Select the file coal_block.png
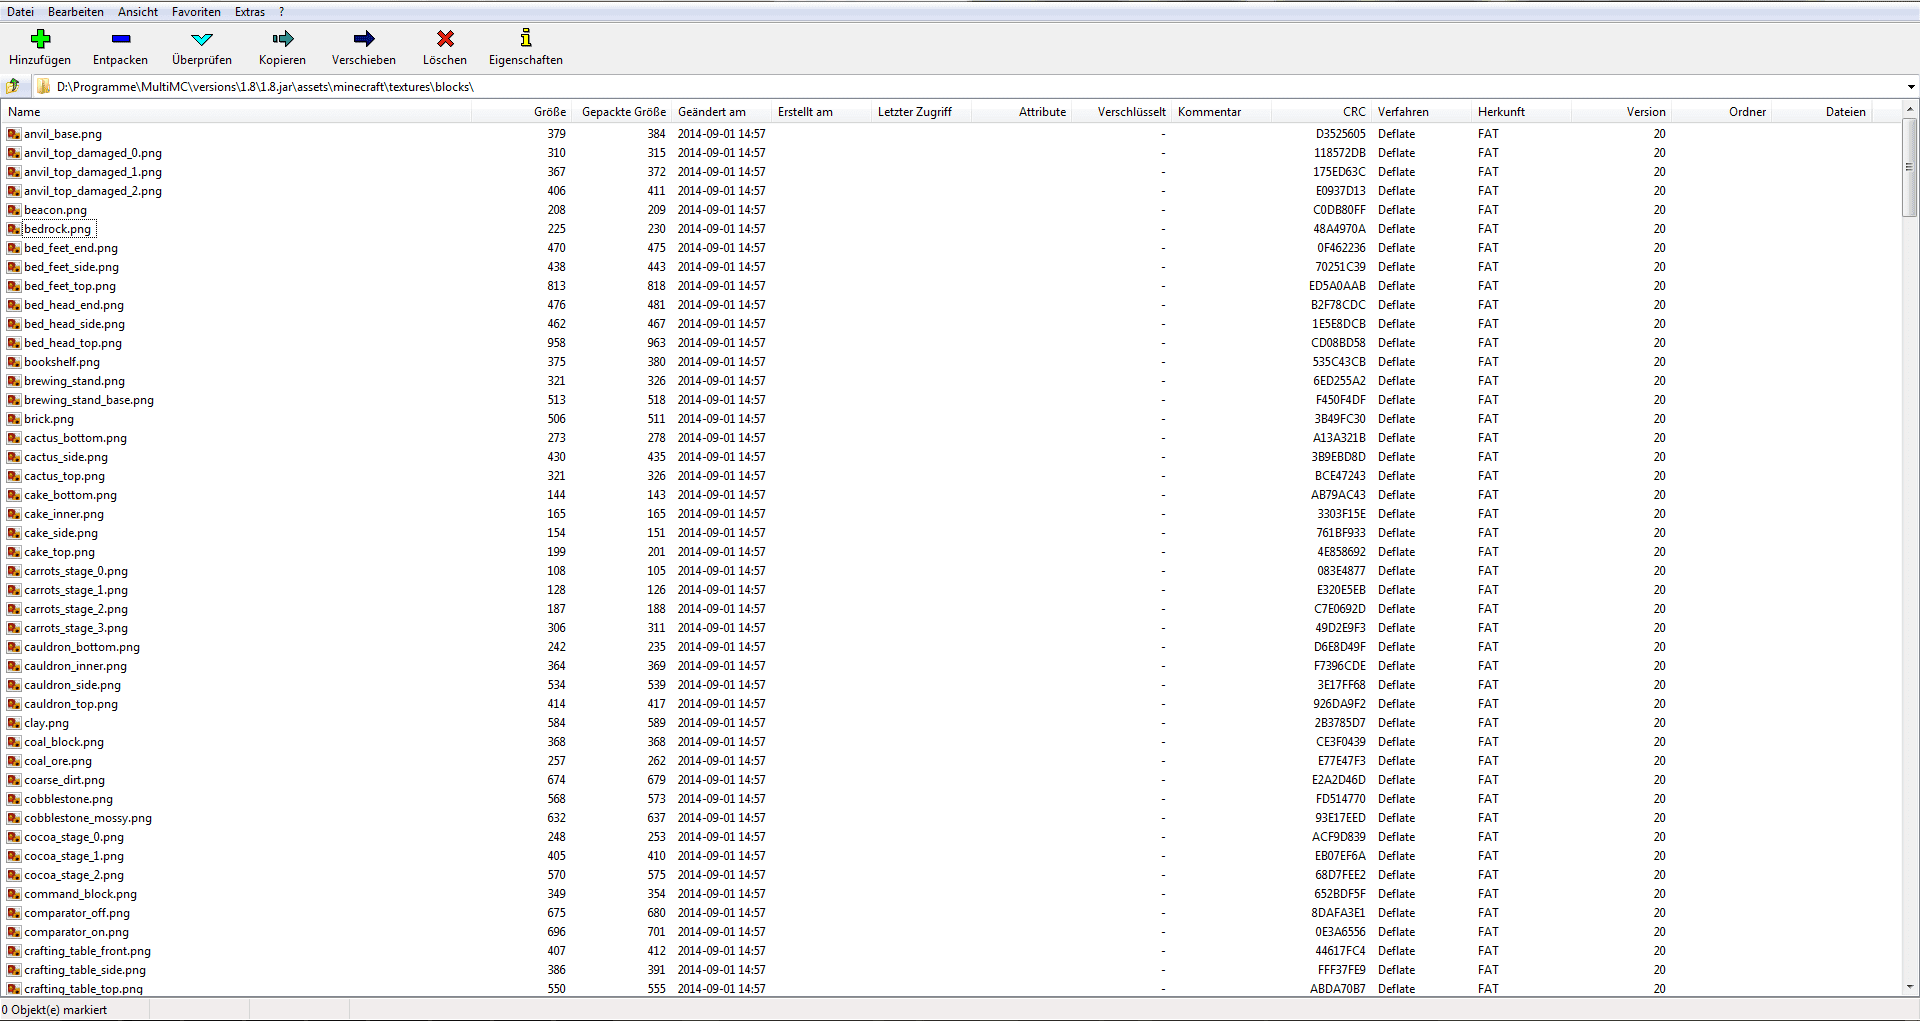 click(x=64, y=742)
